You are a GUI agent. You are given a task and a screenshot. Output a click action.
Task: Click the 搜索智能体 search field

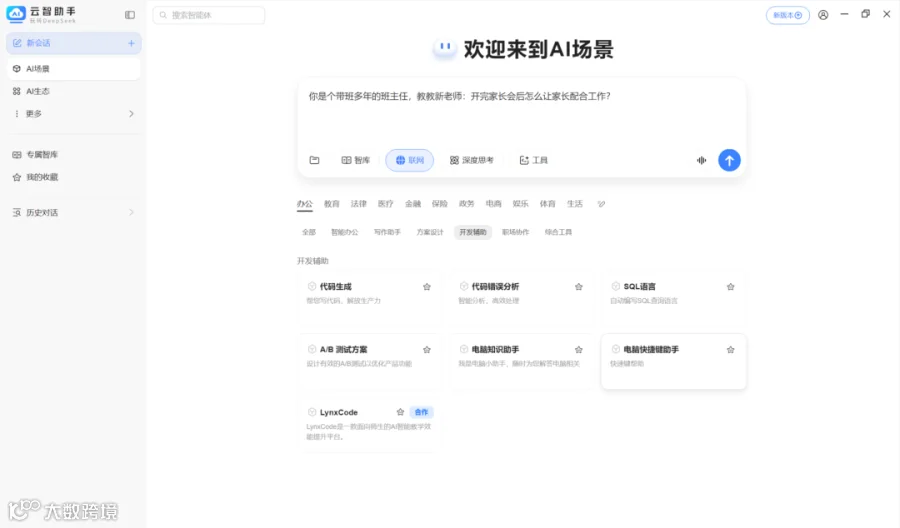pyautogui.click(x=209, y=15)
